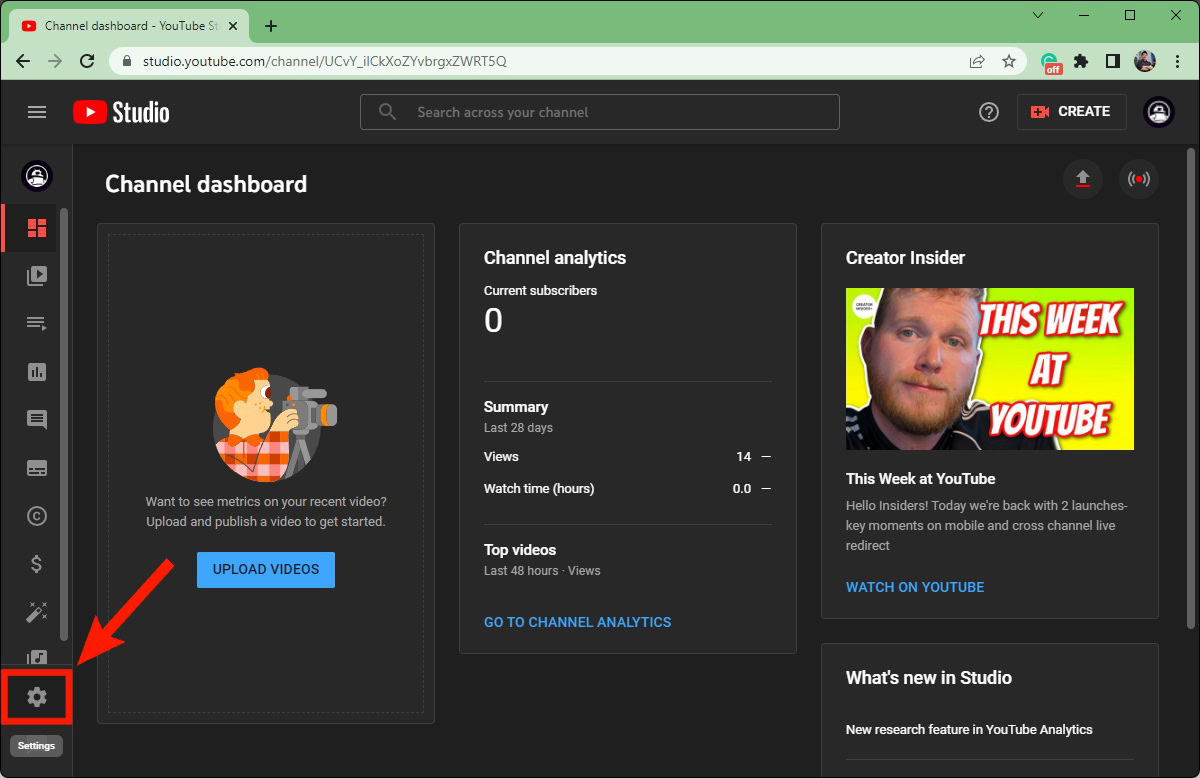The image size is (1200, 778).
Task: Toggle the hamburger menu to collapse sidebar
Action: coord(37,112)
